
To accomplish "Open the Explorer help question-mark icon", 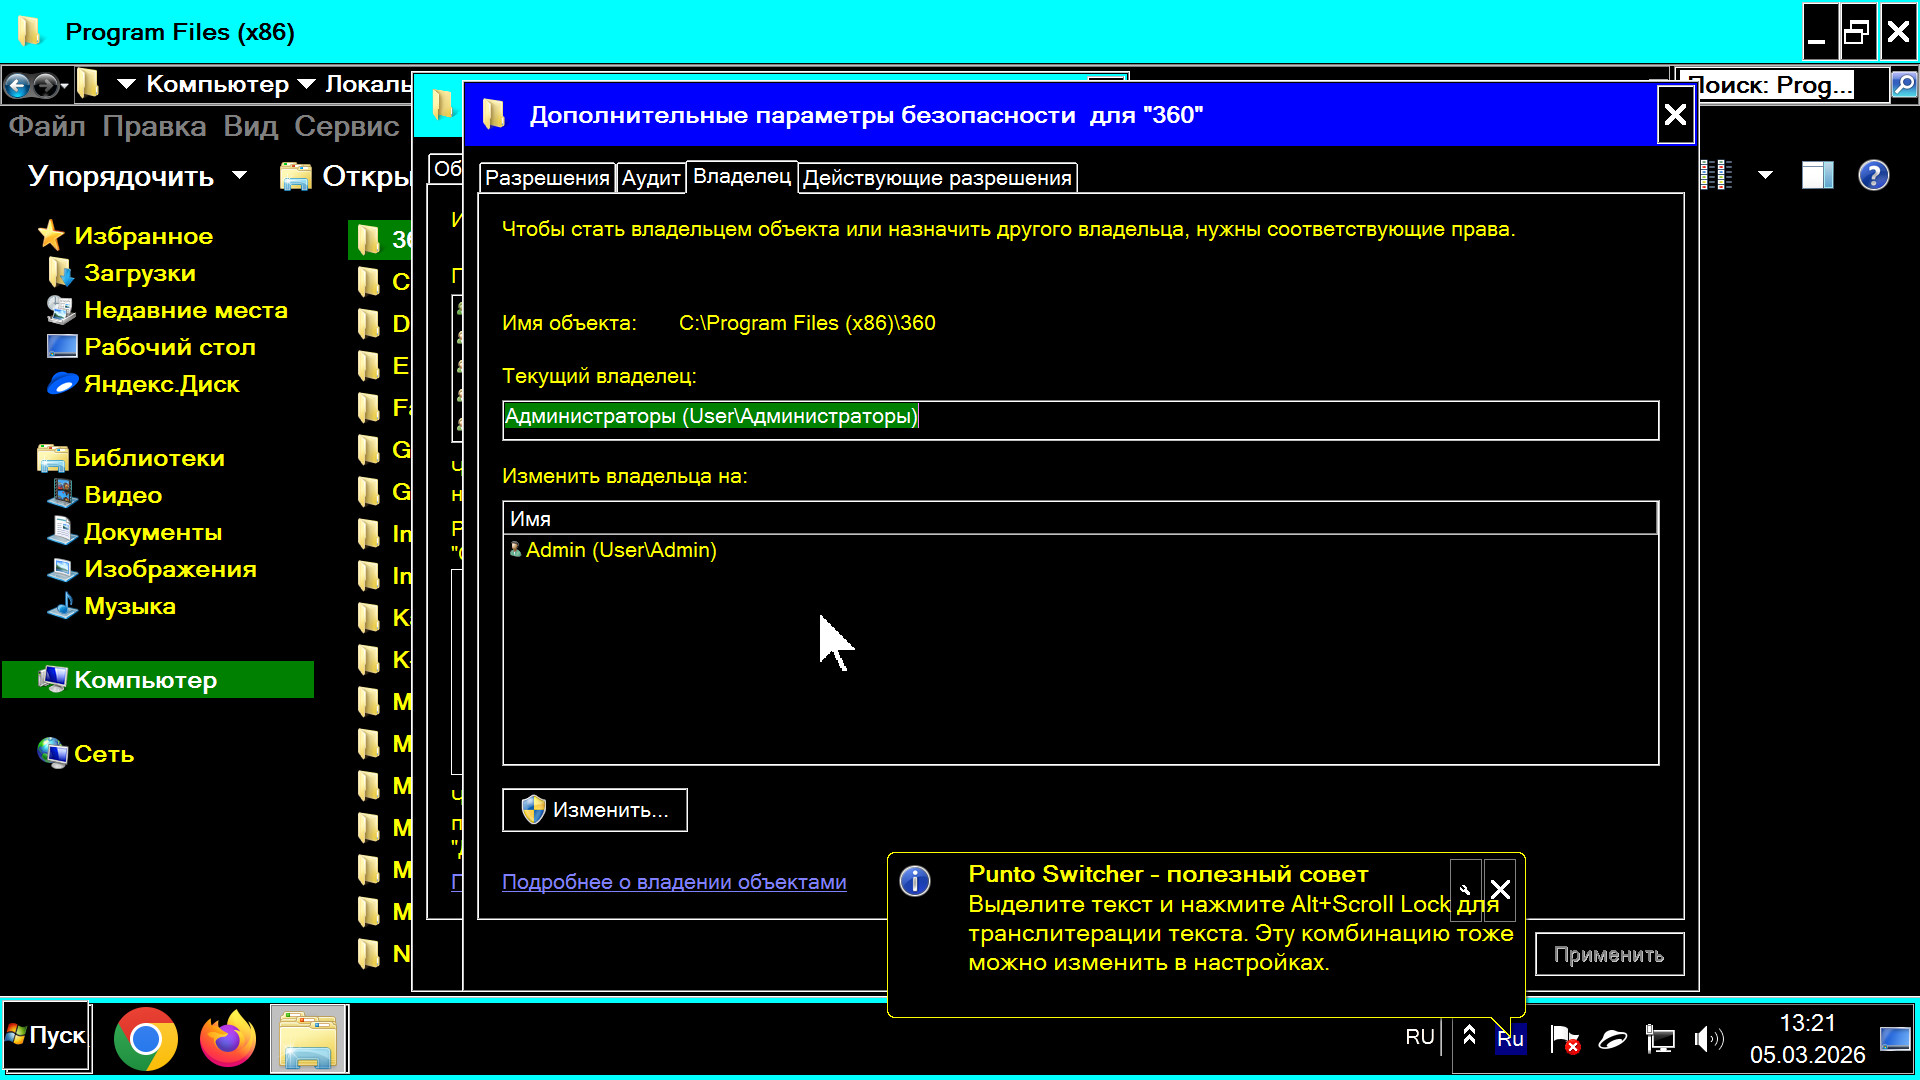I will (1873, 176).
